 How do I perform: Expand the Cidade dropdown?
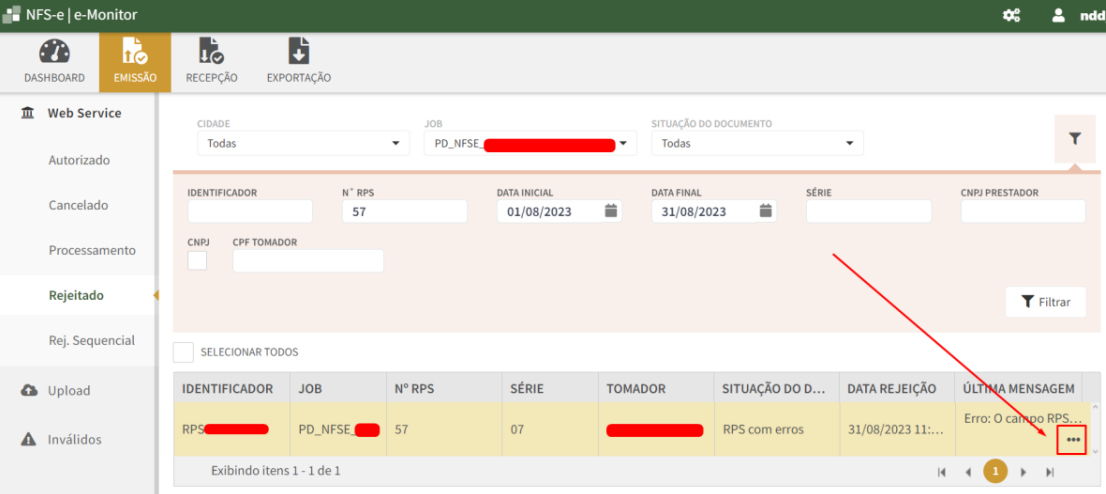coord(303,143)
